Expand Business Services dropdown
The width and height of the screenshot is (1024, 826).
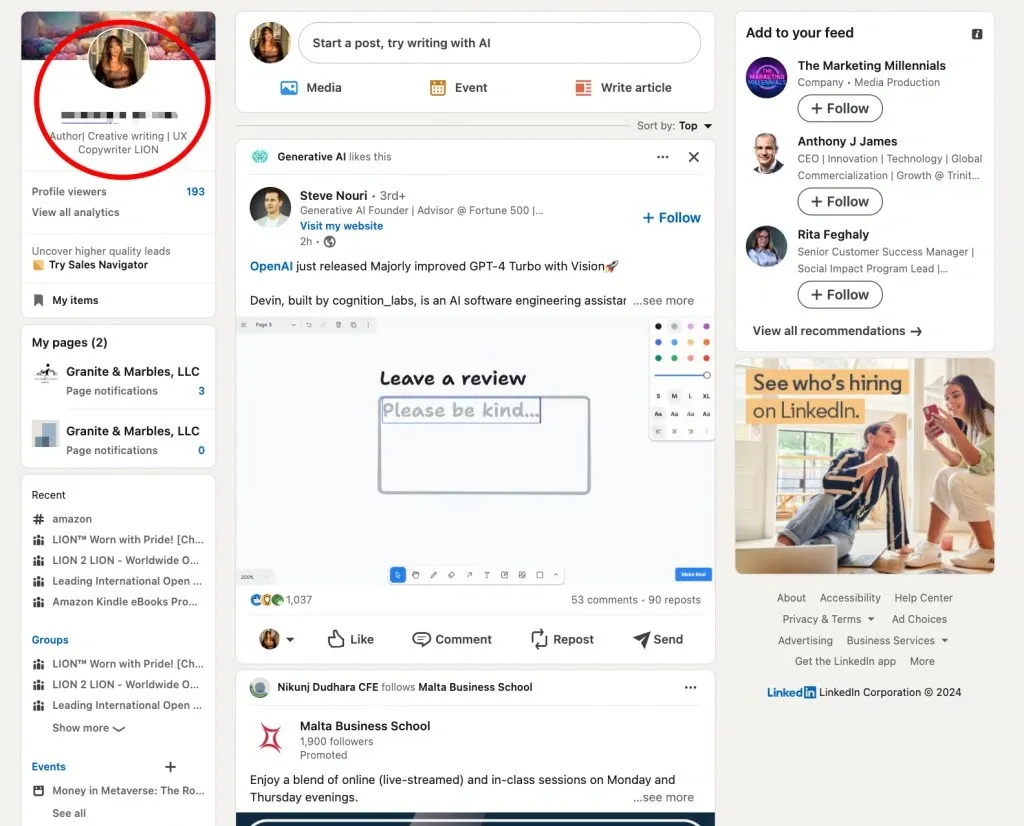(x=897, y=641)
